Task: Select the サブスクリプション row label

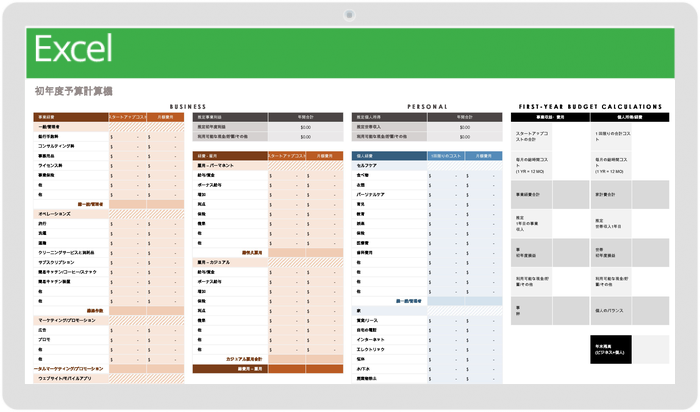Action: point(58,262)
